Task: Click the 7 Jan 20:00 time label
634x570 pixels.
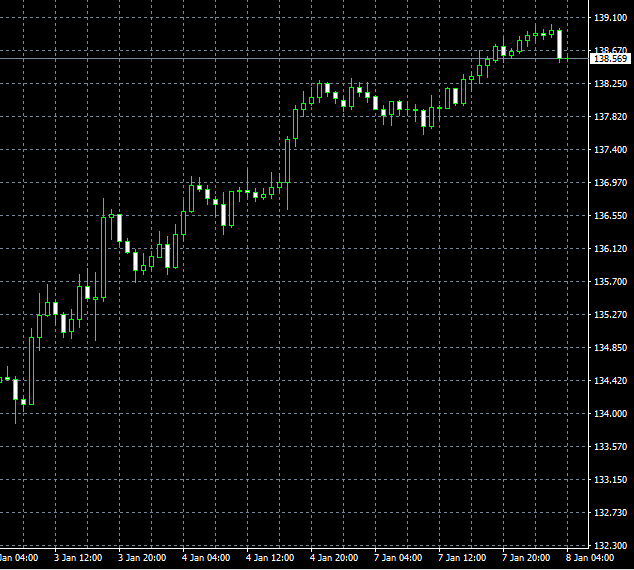Action: coord(526,558)
